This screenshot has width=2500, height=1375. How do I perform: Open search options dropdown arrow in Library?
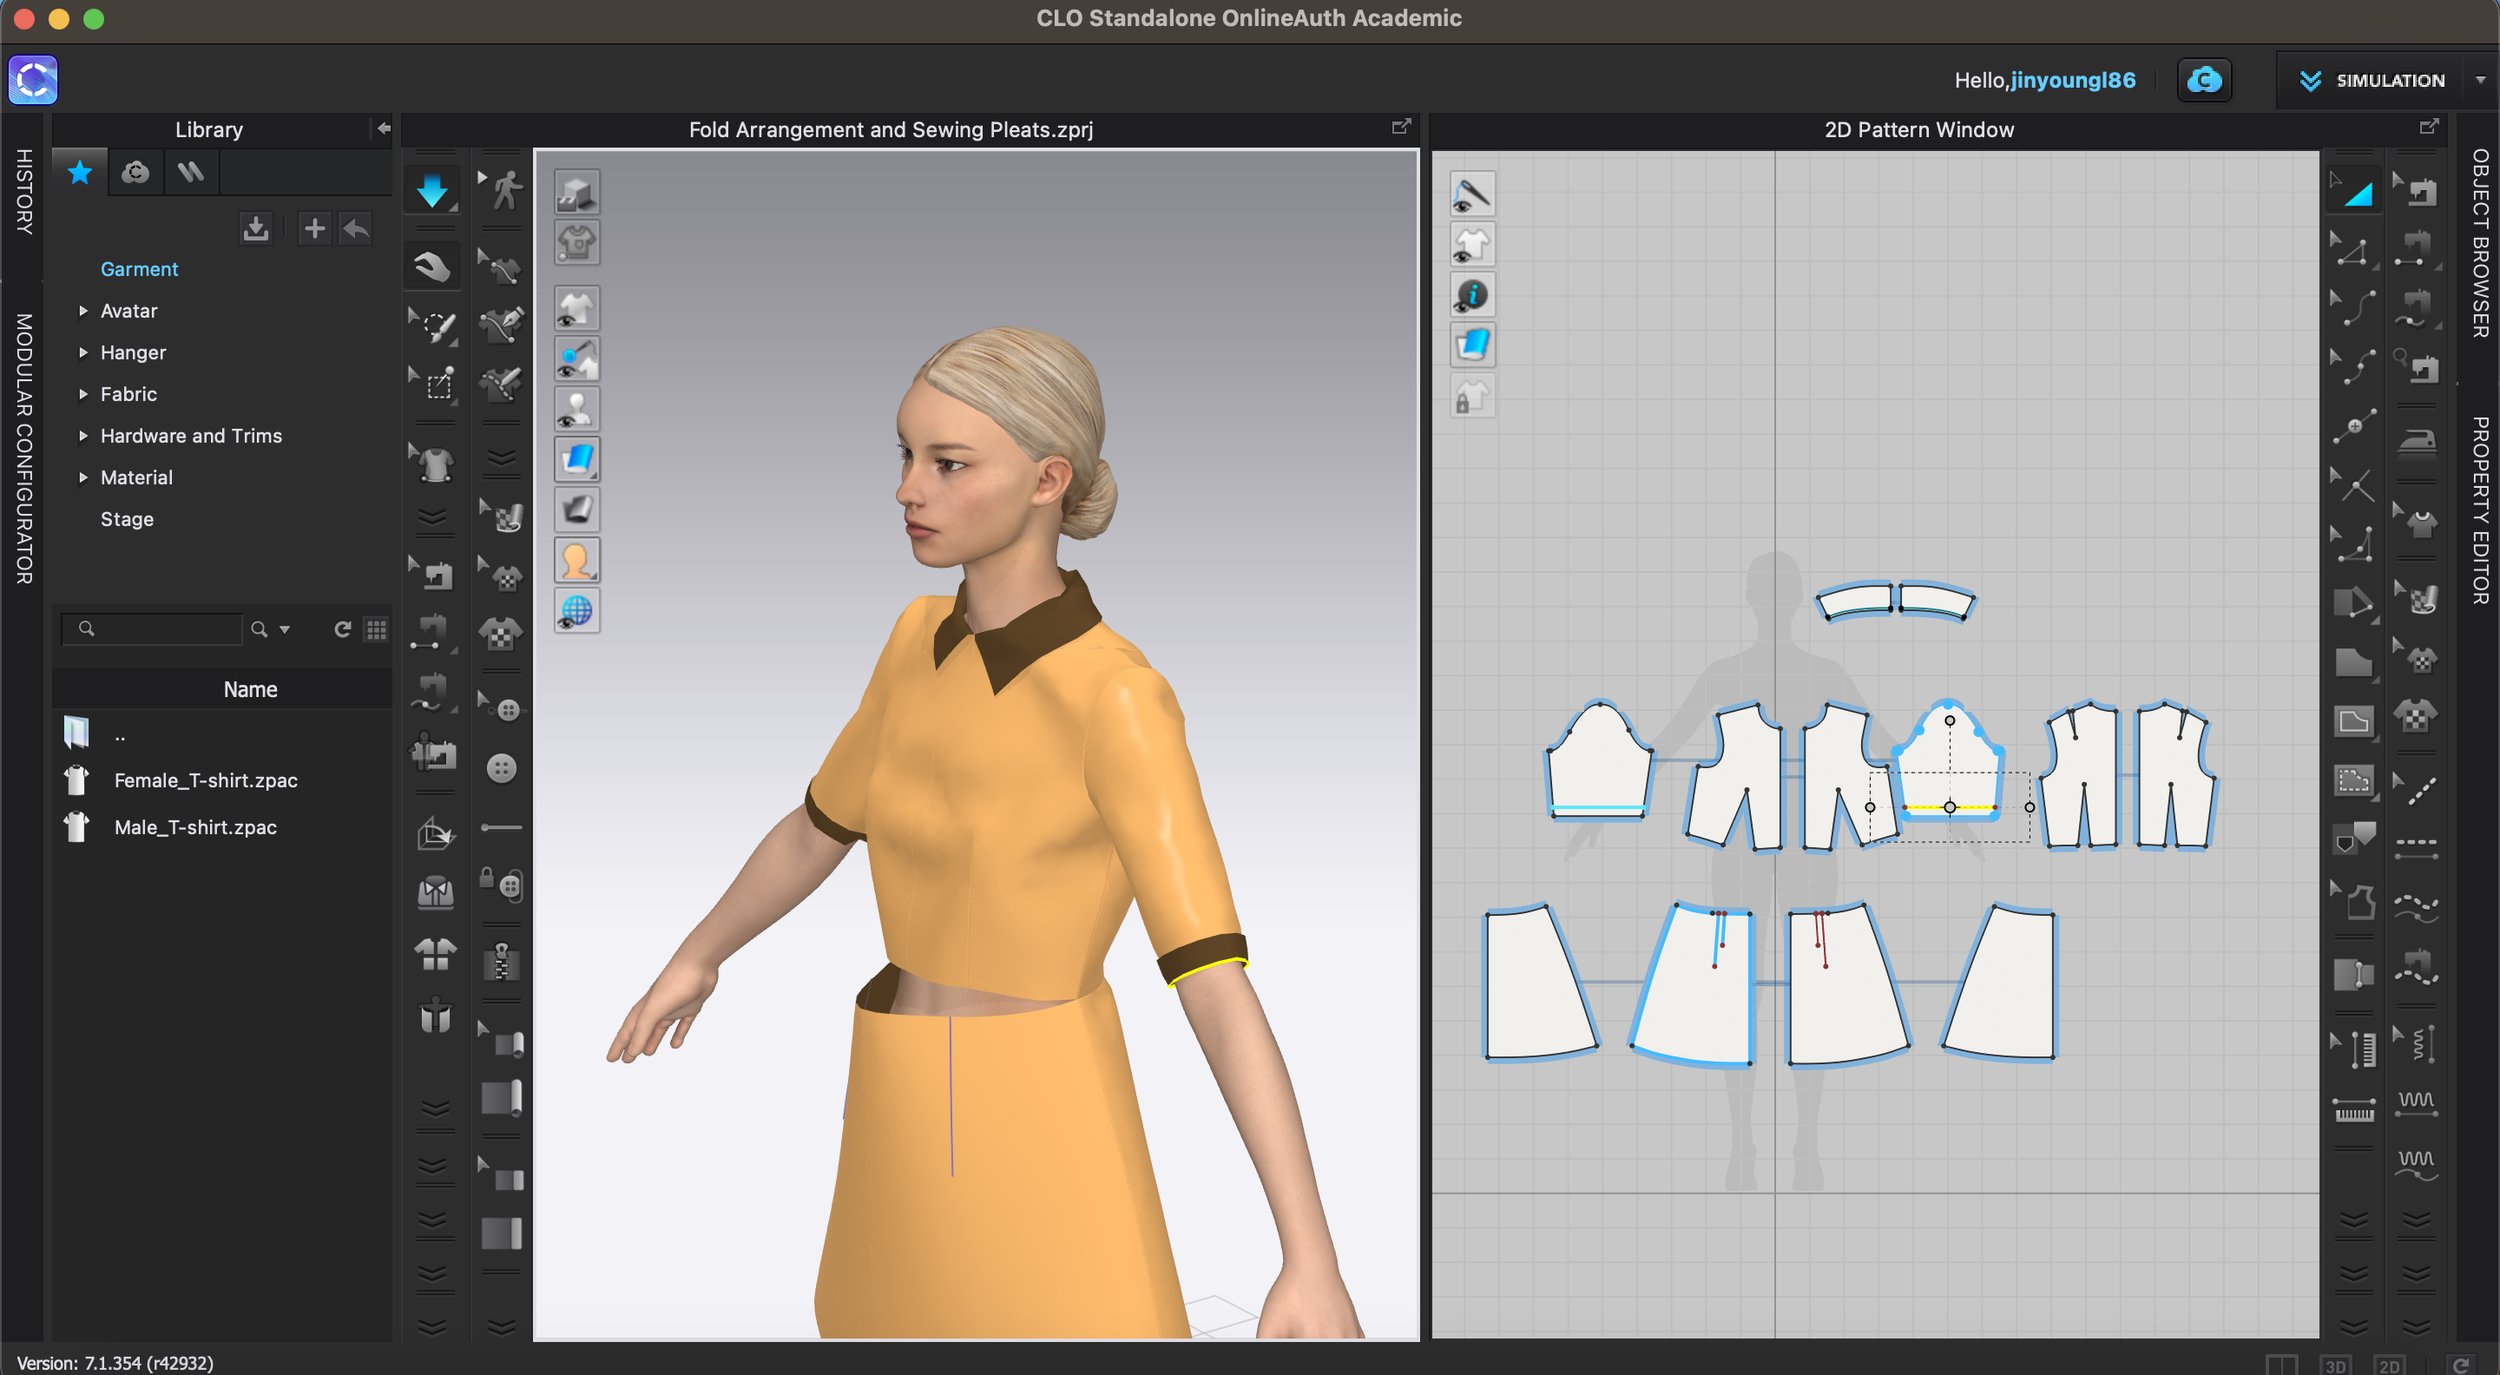285,629
